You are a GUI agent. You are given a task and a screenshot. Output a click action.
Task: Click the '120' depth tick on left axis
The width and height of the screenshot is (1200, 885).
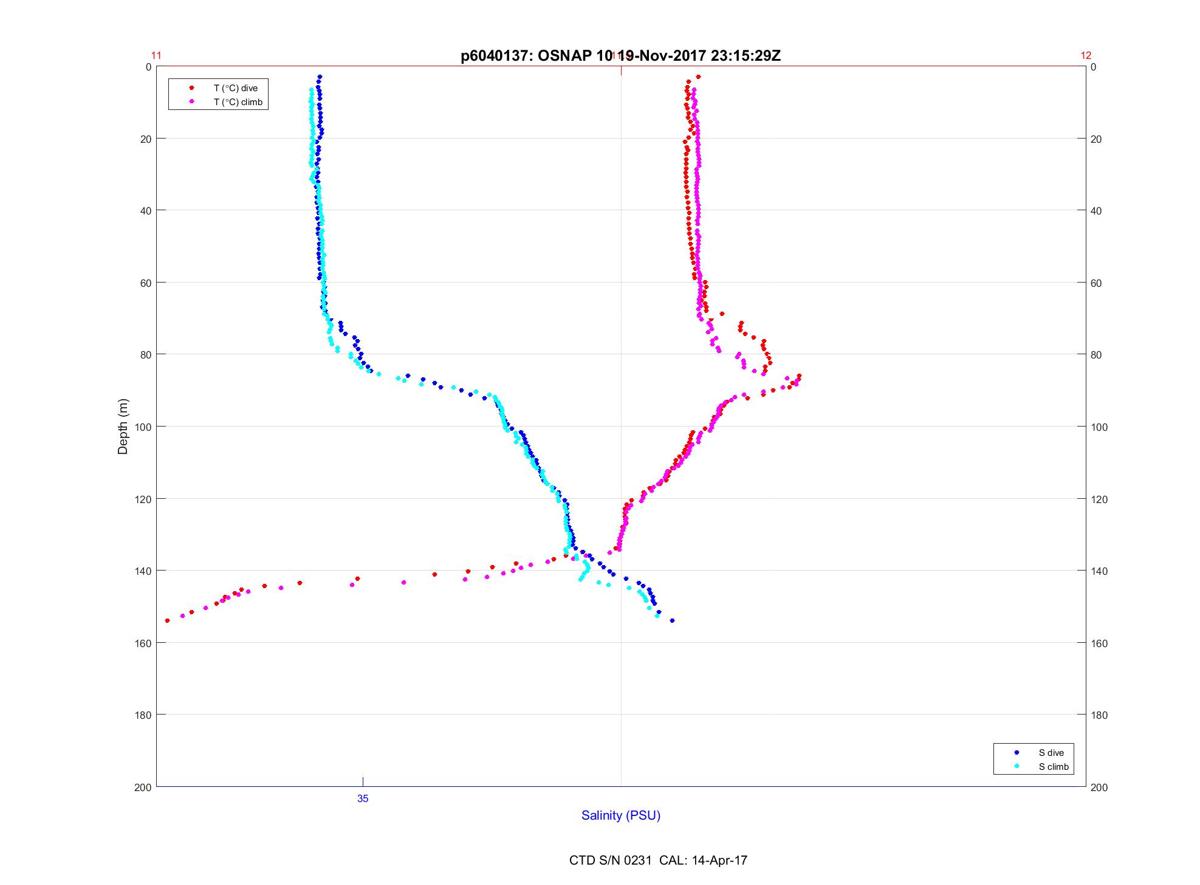pos(142,499)
